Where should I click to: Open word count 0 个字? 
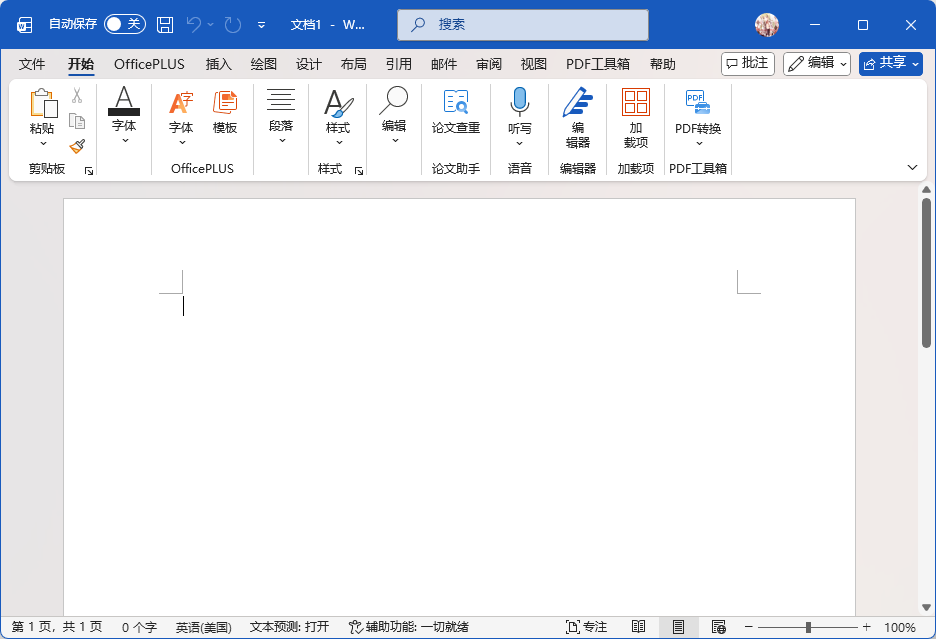[x=139, y=627]
